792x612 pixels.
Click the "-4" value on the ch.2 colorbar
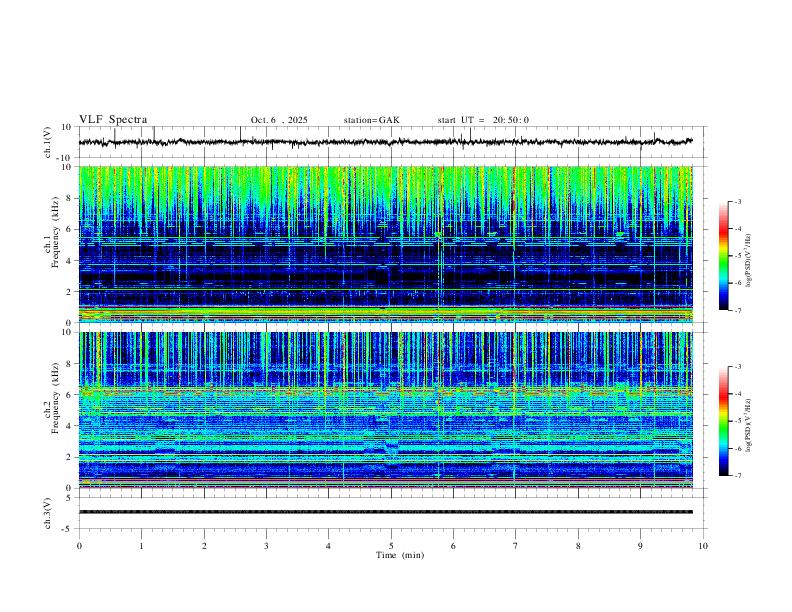(x=738, y=394)
